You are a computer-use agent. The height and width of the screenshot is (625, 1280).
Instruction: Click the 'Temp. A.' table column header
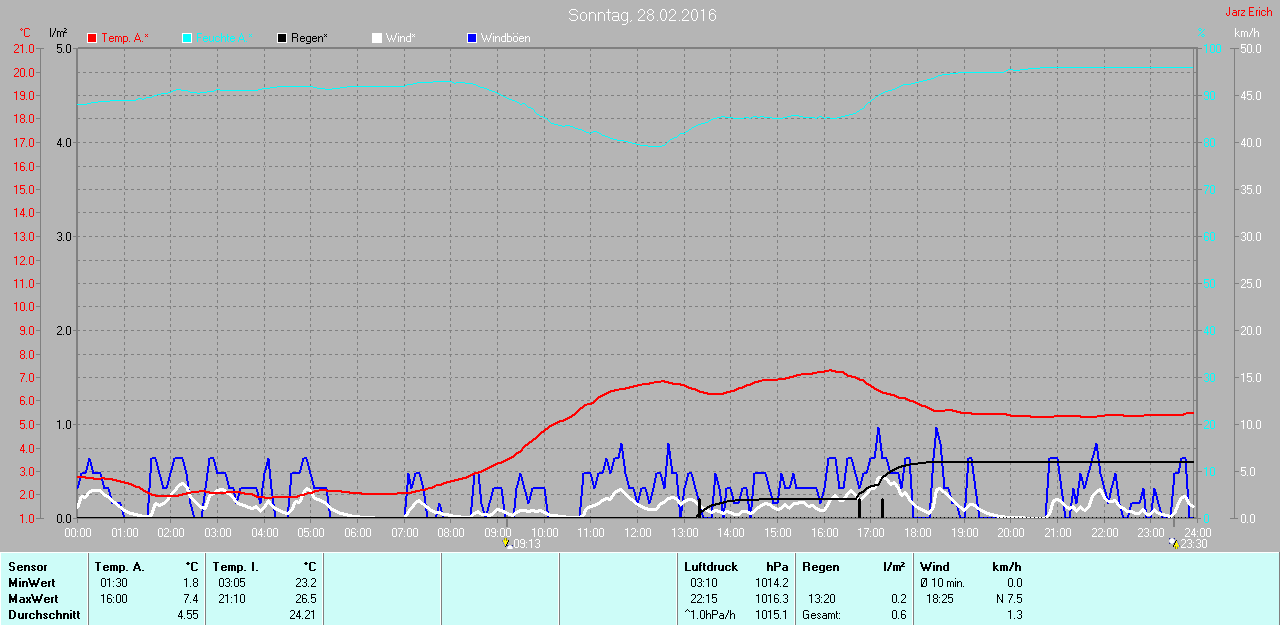click(x=122, y=567)
